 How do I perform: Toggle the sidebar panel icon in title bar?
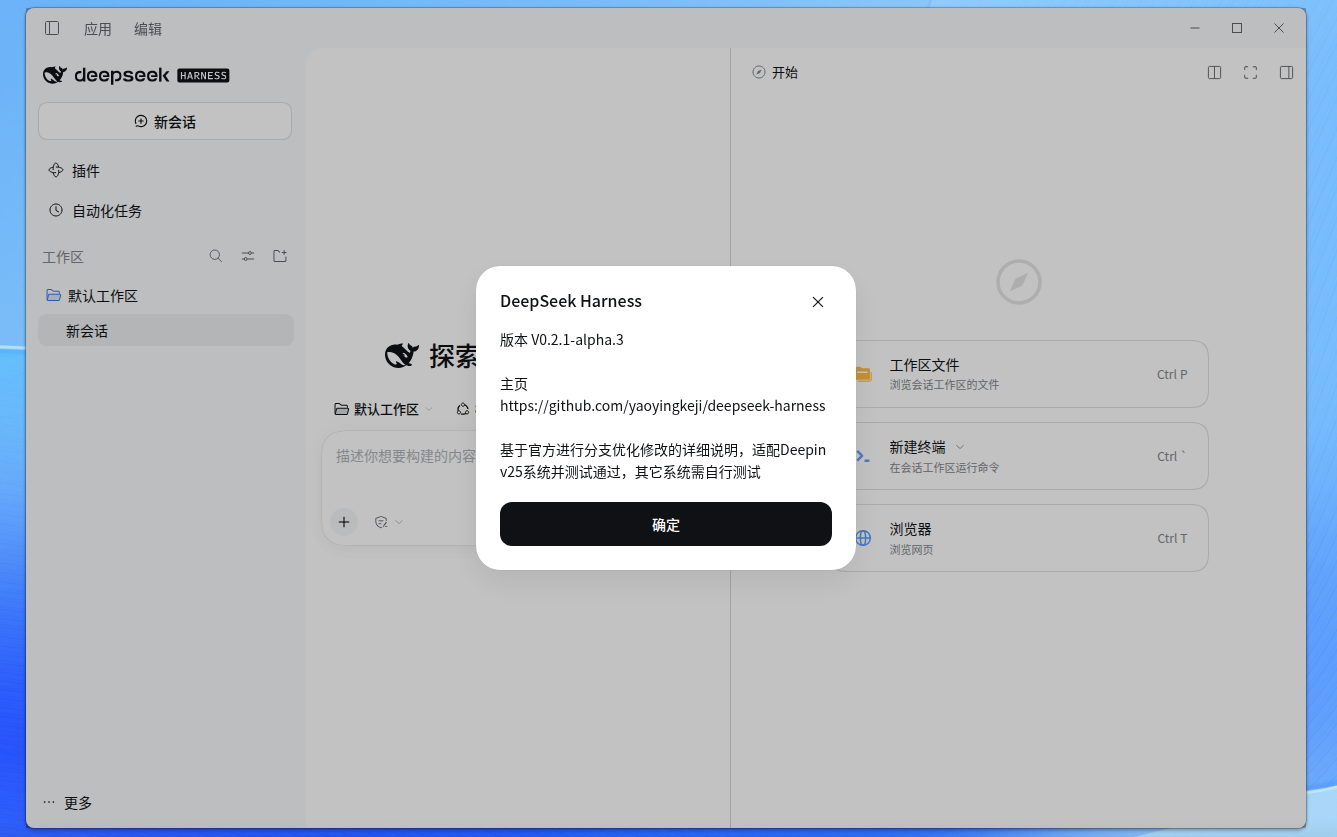click(52, 28)
